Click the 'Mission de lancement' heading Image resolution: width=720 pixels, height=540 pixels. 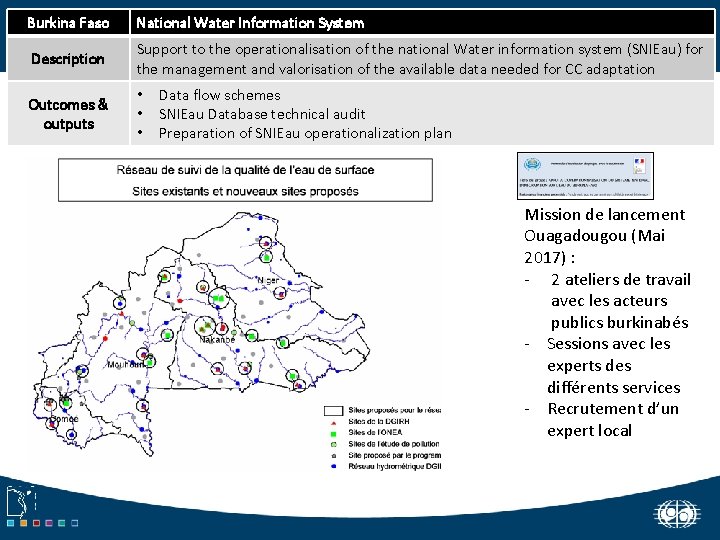[x=605, y=214]
